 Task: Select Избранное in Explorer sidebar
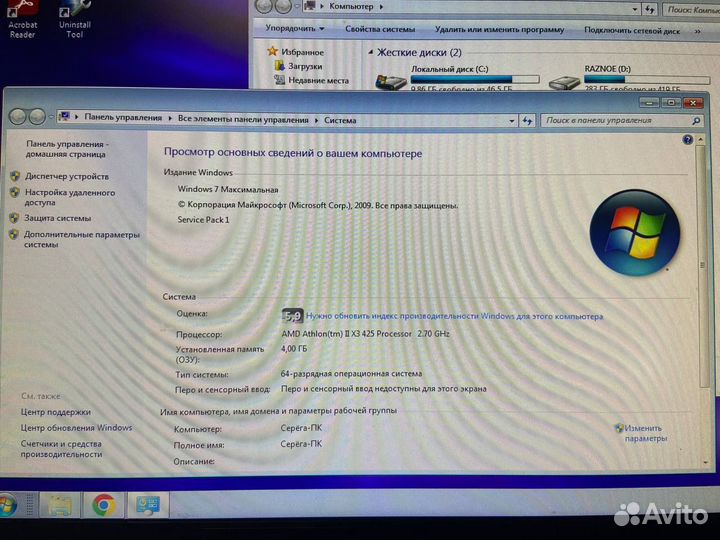coord(302,52)
